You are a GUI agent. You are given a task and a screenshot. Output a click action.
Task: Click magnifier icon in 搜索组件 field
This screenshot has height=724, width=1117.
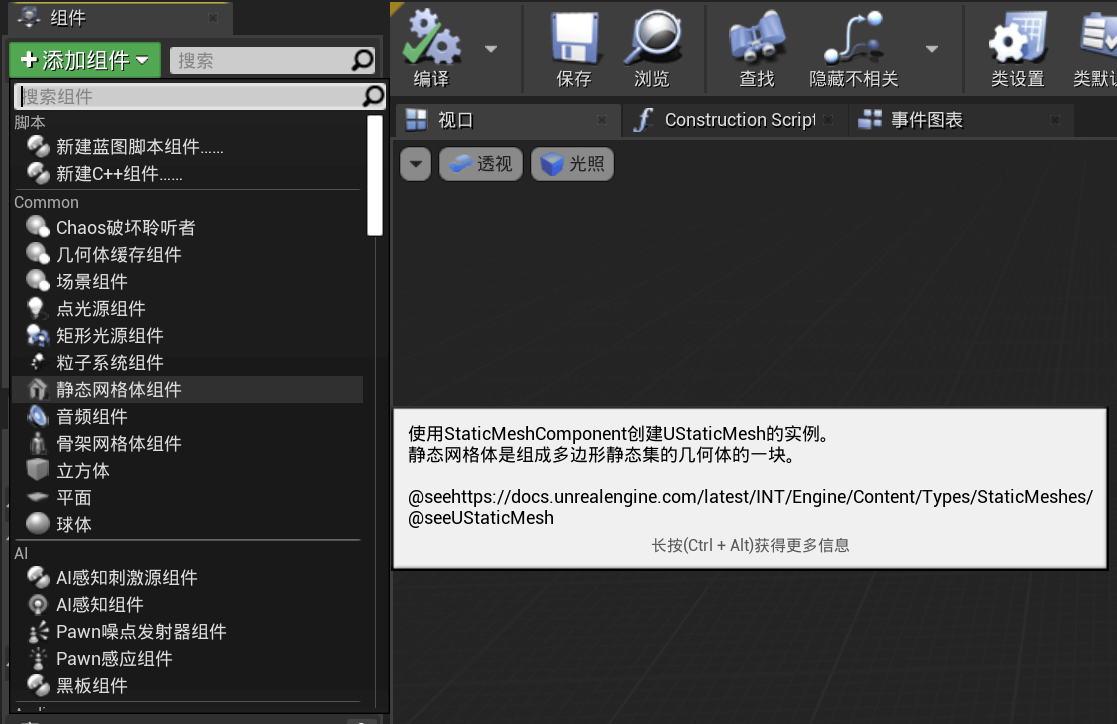click(373, 95)
